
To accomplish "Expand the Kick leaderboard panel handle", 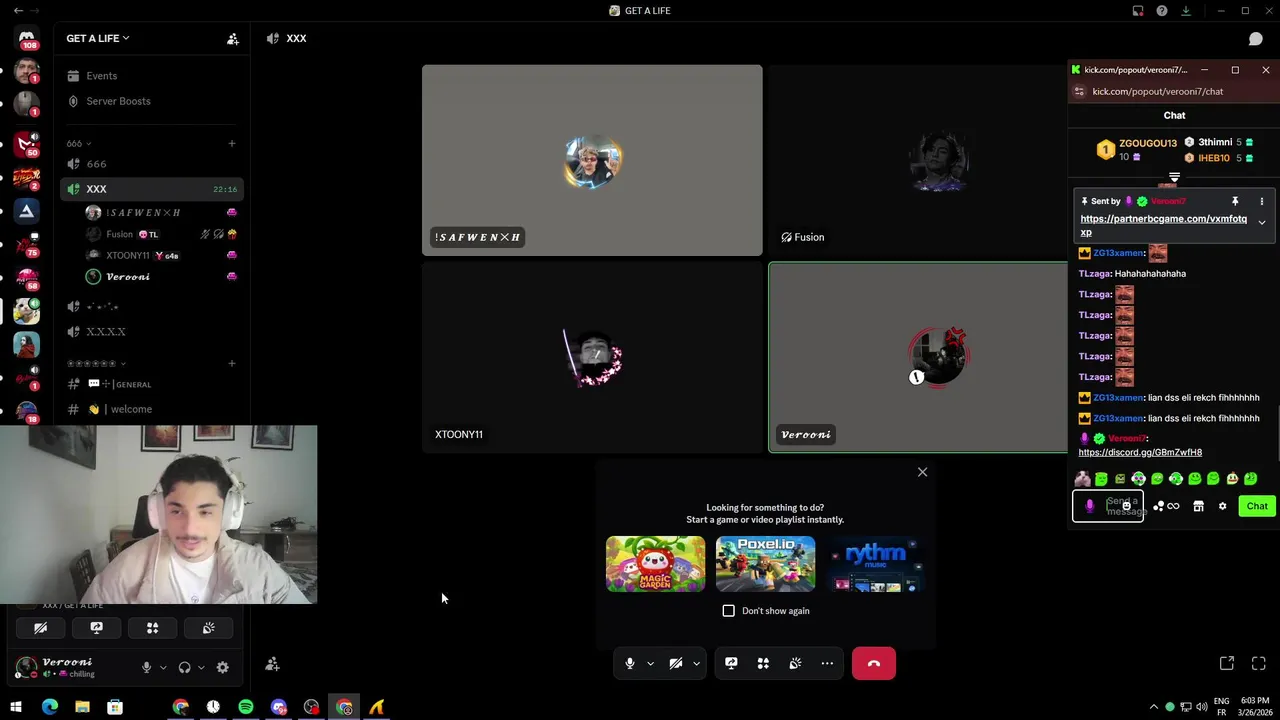I will [1174, 178].
